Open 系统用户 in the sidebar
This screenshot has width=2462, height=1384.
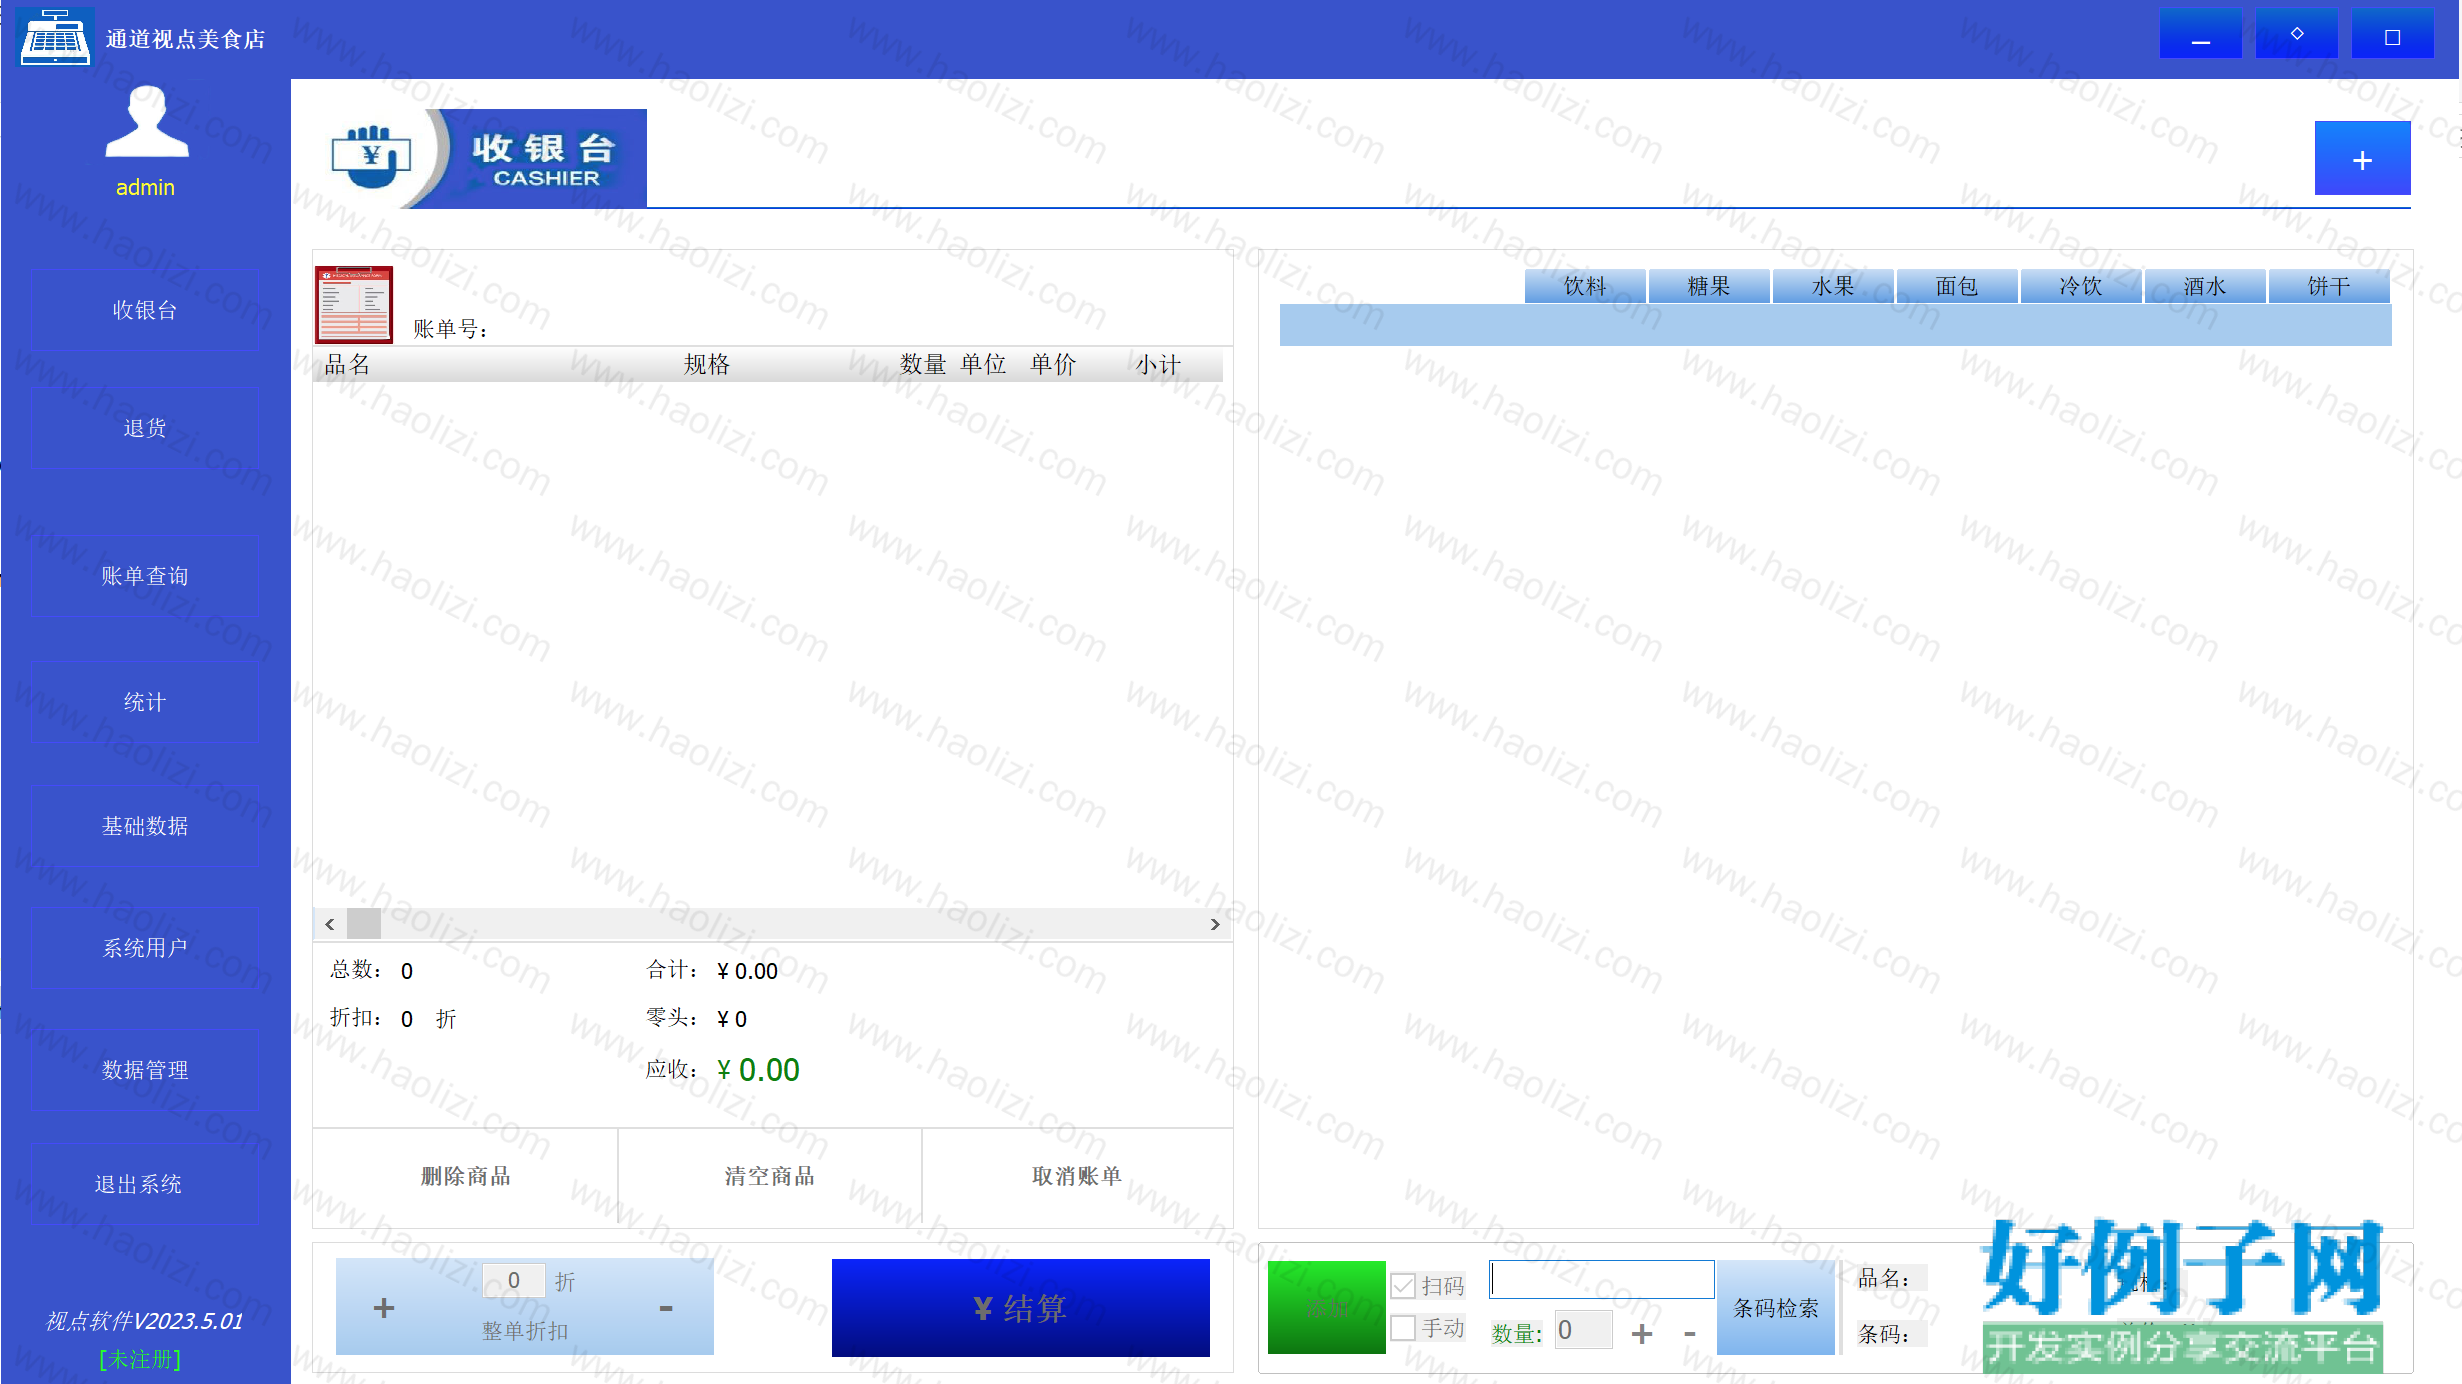[145, 948]
